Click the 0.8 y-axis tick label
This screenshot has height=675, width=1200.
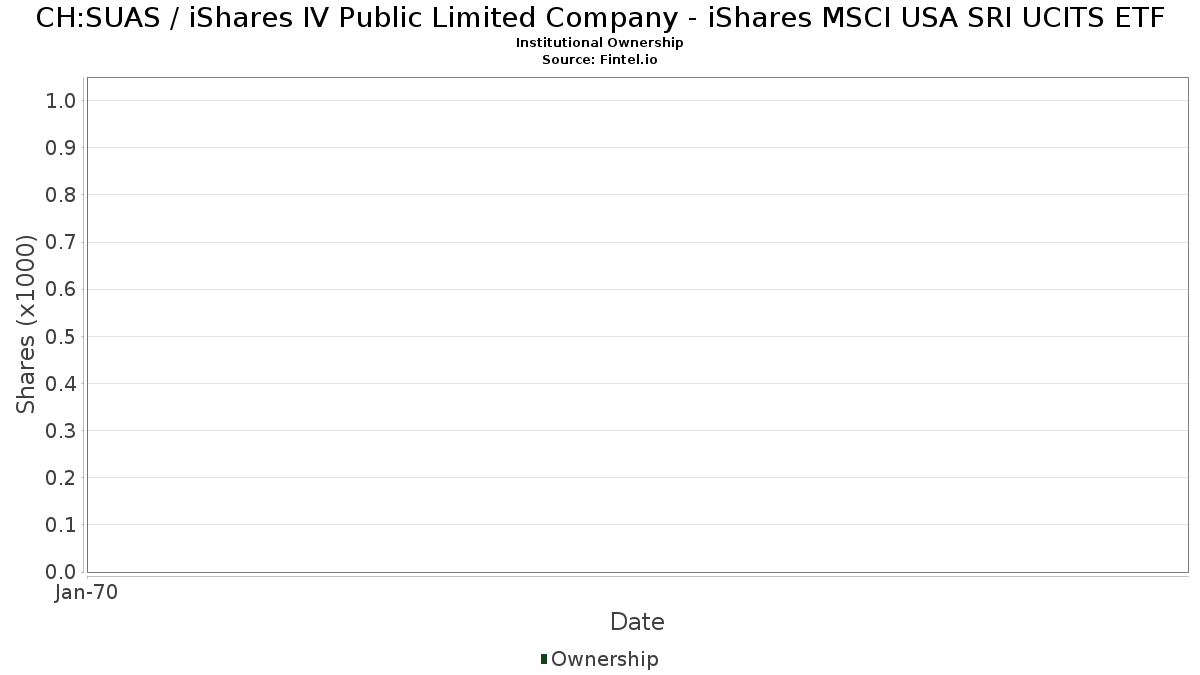61,195
